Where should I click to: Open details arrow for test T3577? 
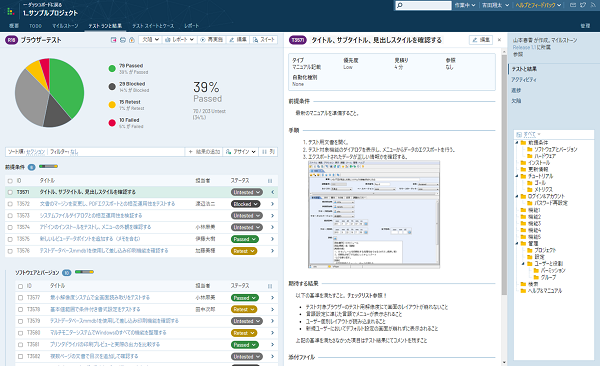click(x=272, y=297)
